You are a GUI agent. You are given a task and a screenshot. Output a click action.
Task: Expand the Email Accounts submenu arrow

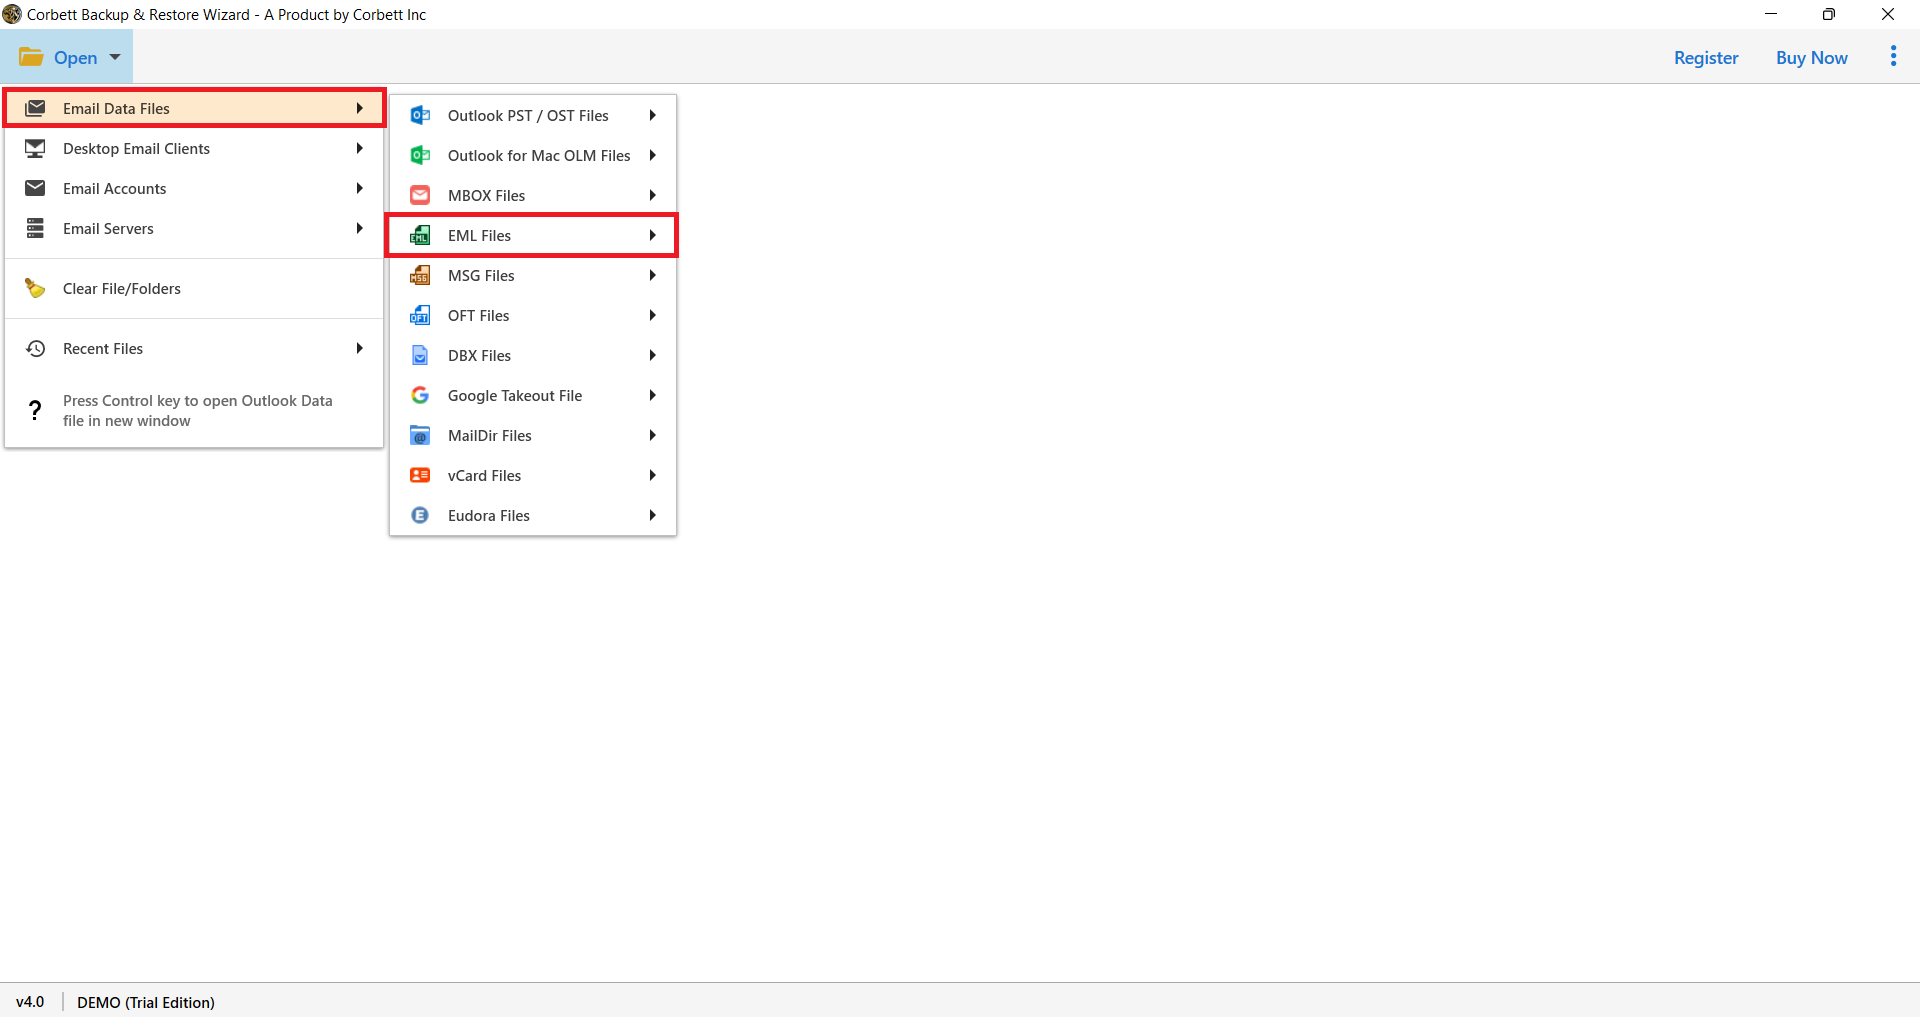click(x=359, y=188)
